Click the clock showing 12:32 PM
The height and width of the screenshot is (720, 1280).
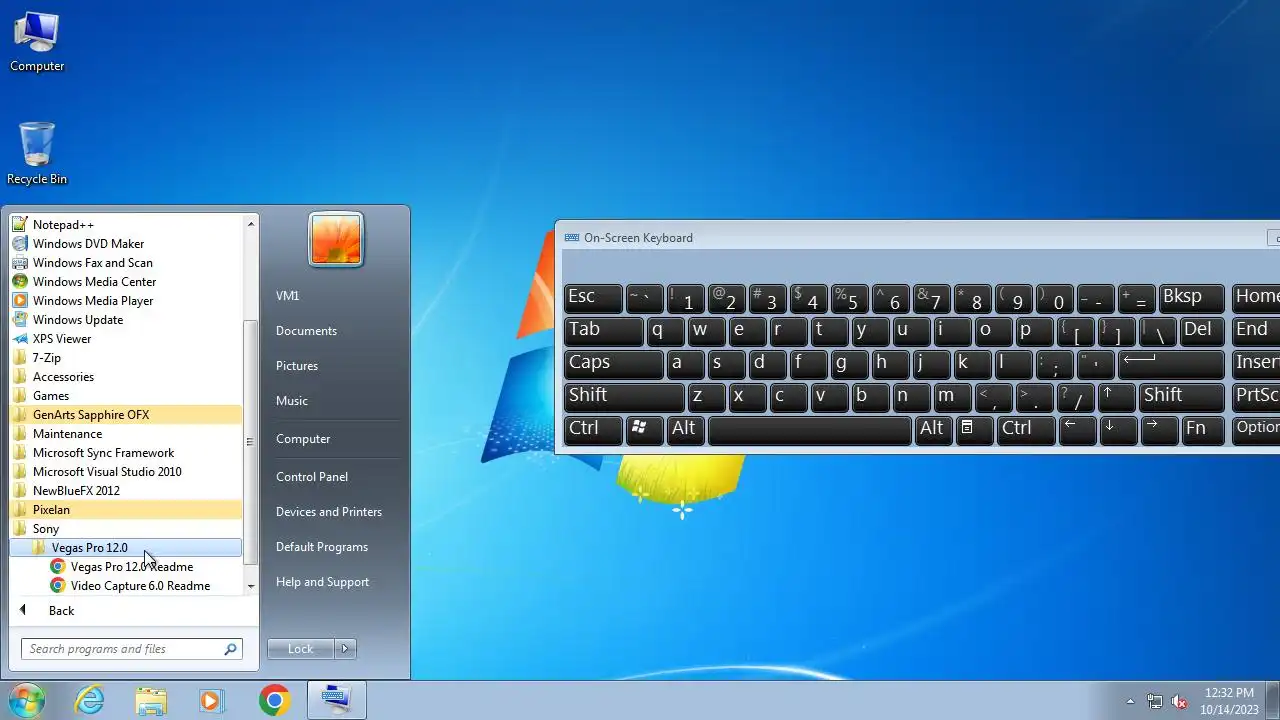point(1229,692)
